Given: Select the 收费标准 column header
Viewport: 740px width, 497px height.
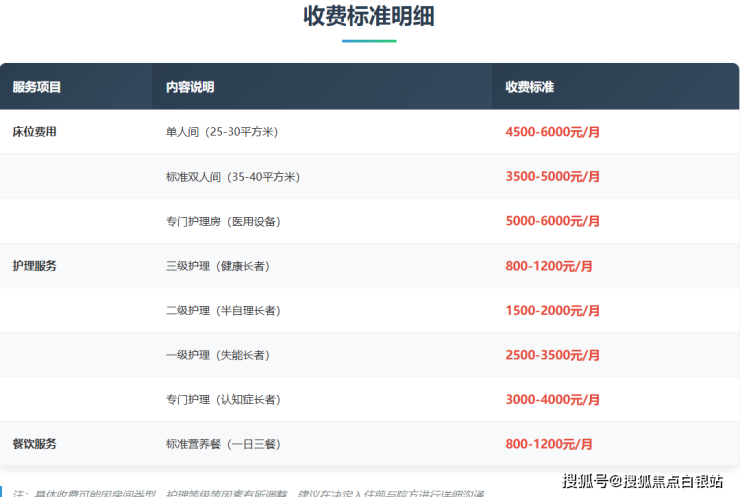Looking at the screenshot, I should pyautogui.click(x=529, y=87).
